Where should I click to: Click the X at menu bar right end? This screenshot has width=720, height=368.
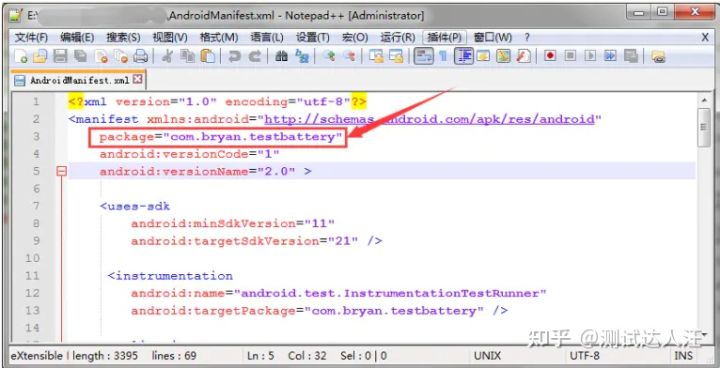click(x=705, y=37)
